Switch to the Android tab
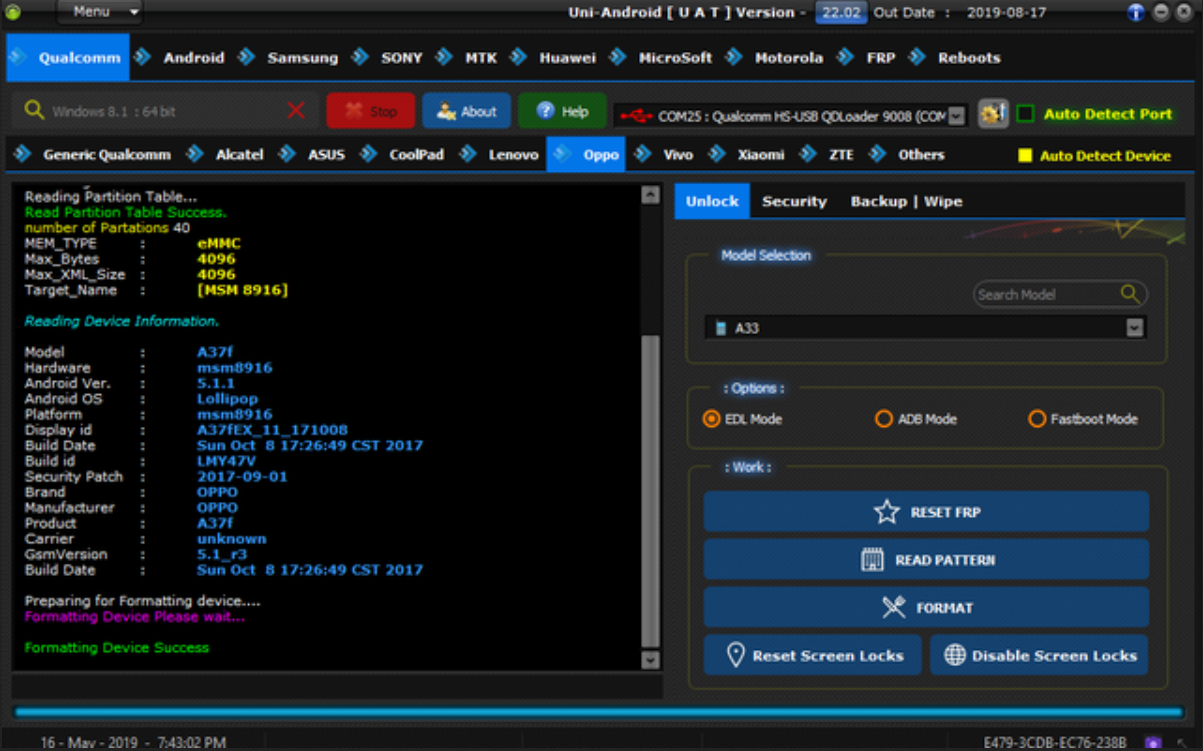Image resolution: width=1203 pixels, height=751 pixels. point(193,58)
